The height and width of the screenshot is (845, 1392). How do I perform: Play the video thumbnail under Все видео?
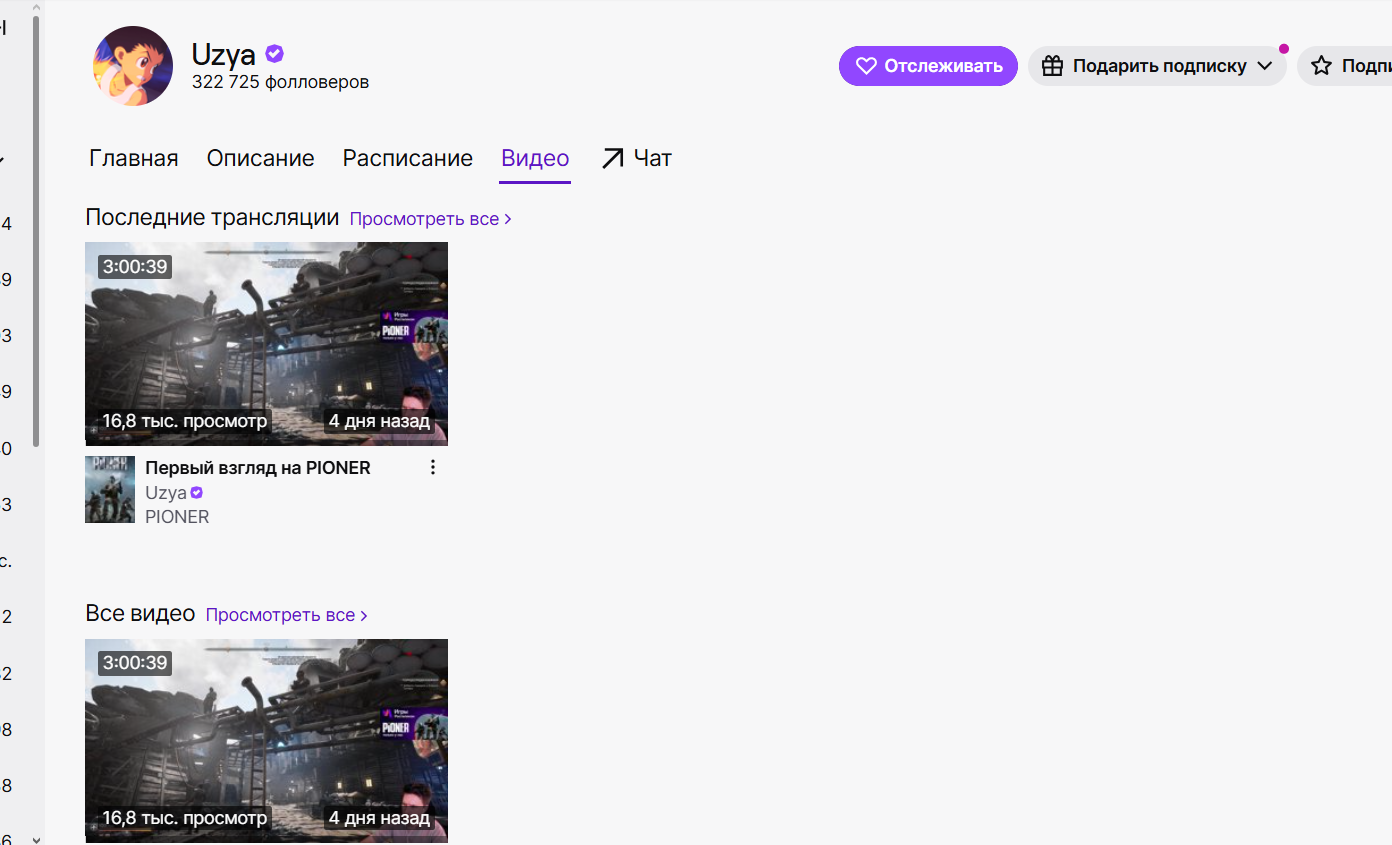point(266,741)
